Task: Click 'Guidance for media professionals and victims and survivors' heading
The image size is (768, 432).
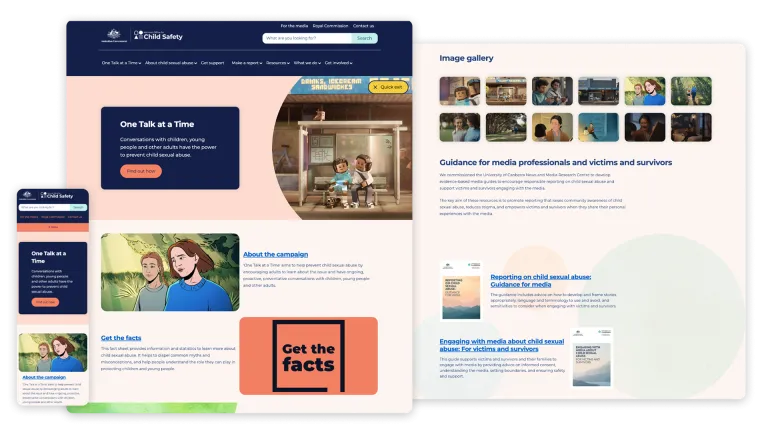Action: pos(555,162)
